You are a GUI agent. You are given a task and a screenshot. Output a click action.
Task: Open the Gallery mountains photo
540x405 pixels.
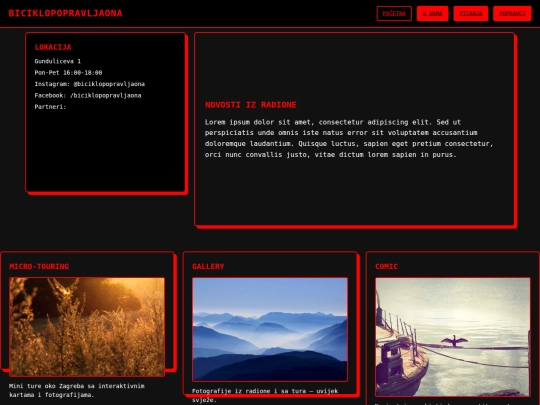[270, 329]
